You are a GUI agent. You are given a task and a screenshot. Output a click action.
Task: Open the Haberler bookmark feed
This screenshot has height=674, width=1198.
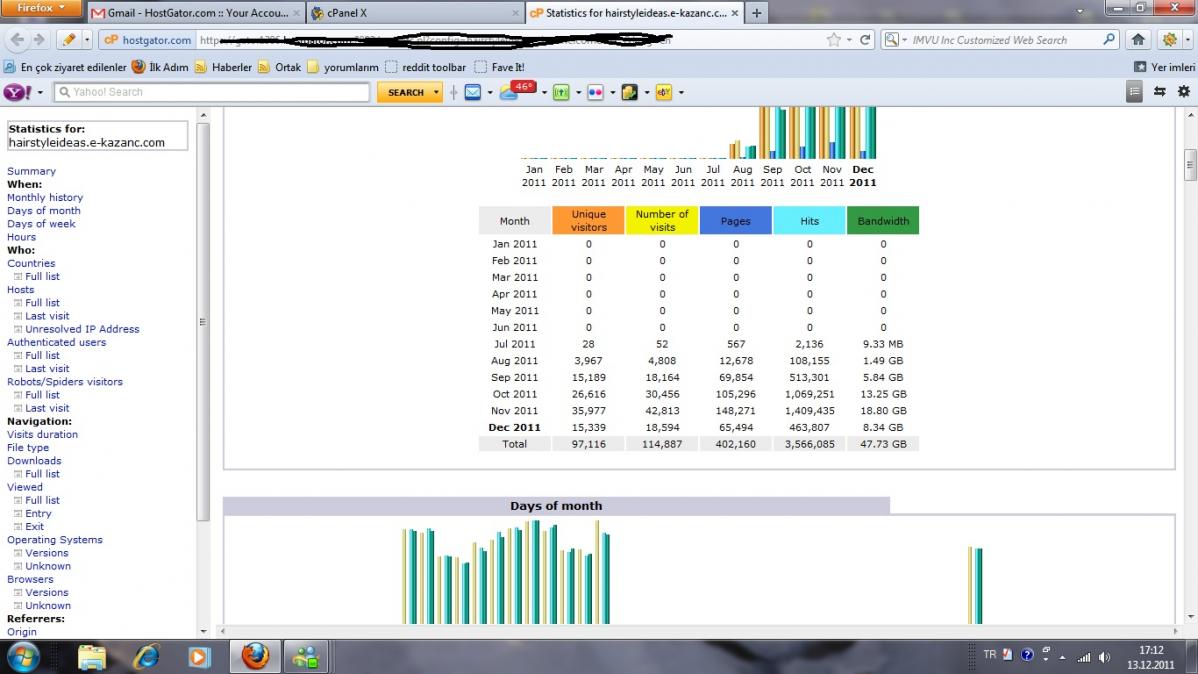pyautogui.click(x=223, y=67)
